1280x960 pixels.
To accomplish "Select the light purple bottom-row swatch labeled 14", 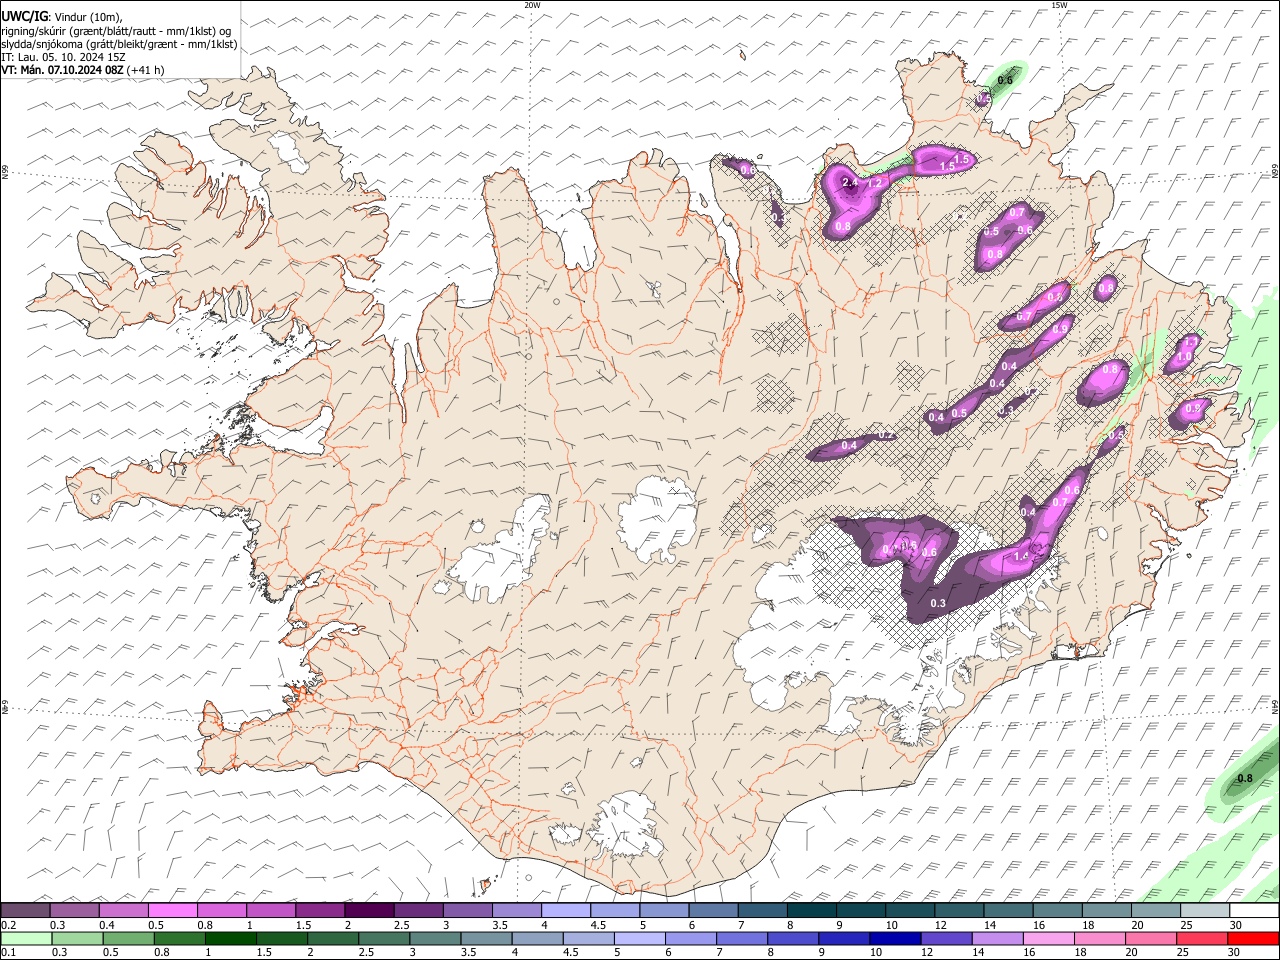I will [x=997, y=938].
